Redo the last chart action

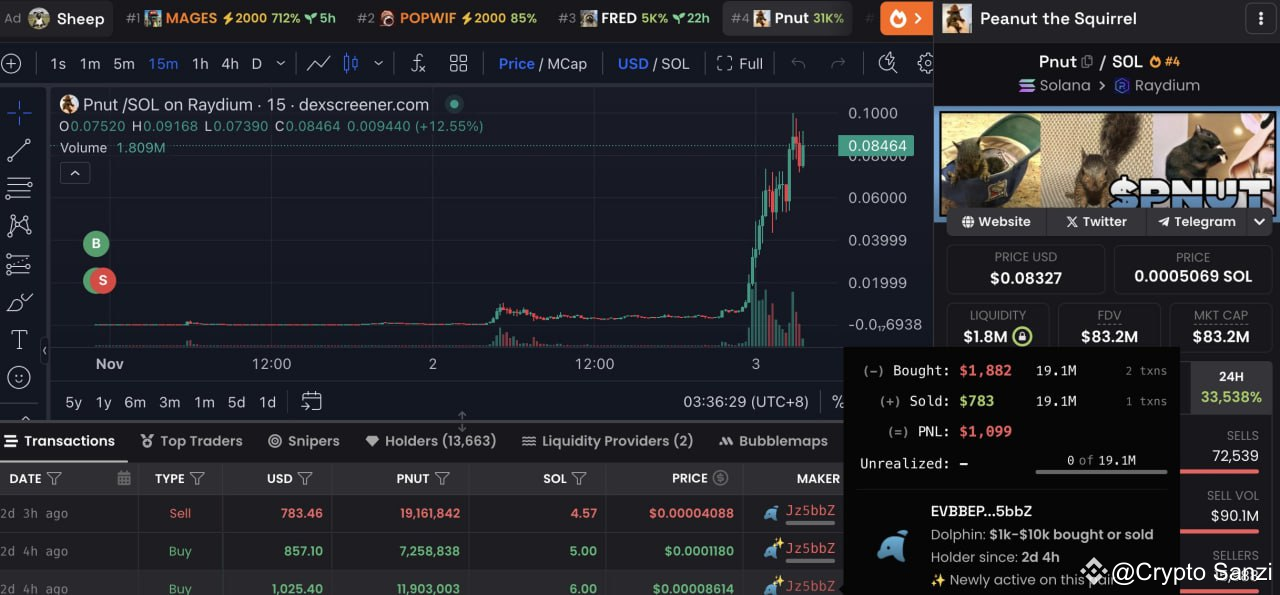(x=838, y=64)
